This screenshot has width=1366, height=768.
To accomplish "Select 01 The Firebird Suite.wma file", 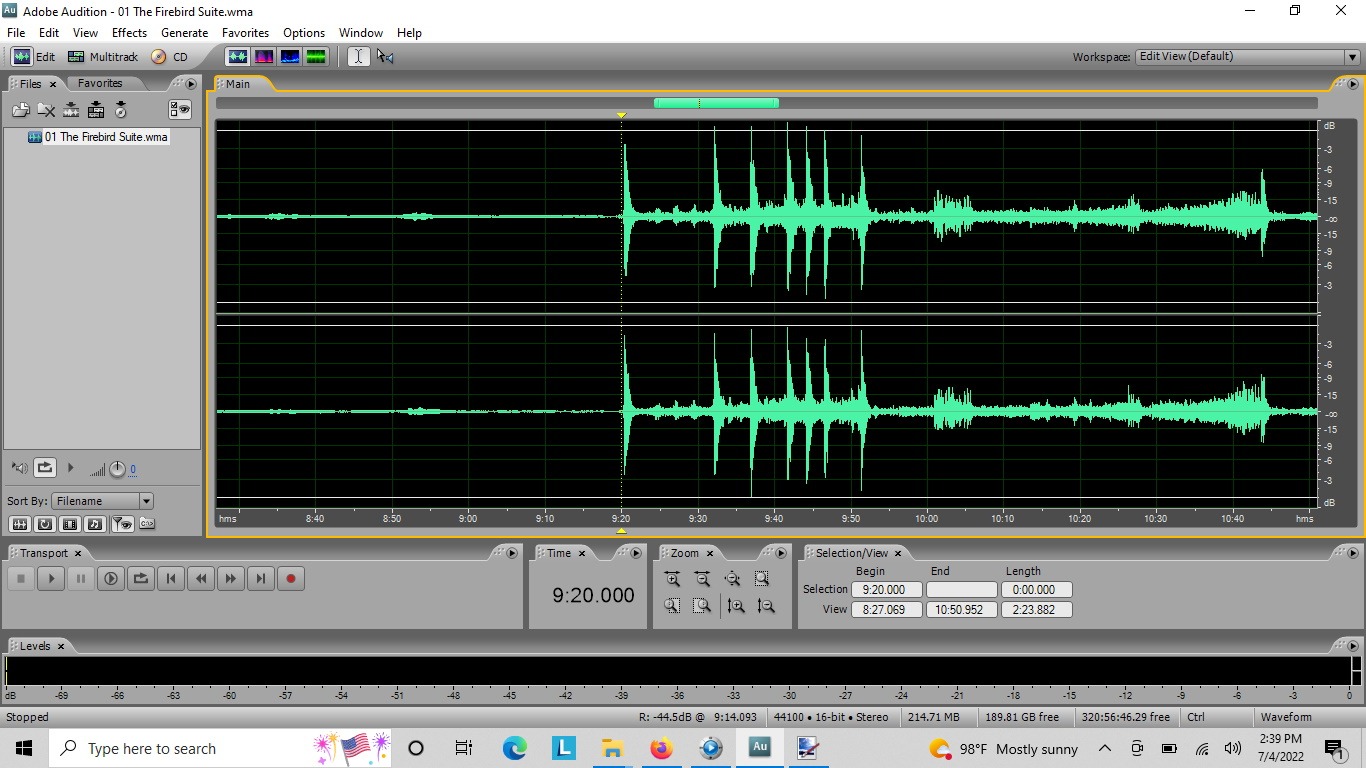I will point(98,137).
